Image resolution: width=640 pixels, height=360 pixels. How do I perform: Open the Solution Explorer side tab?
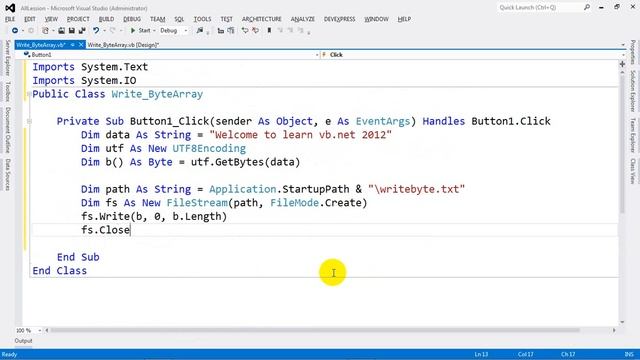click(633, 91)
